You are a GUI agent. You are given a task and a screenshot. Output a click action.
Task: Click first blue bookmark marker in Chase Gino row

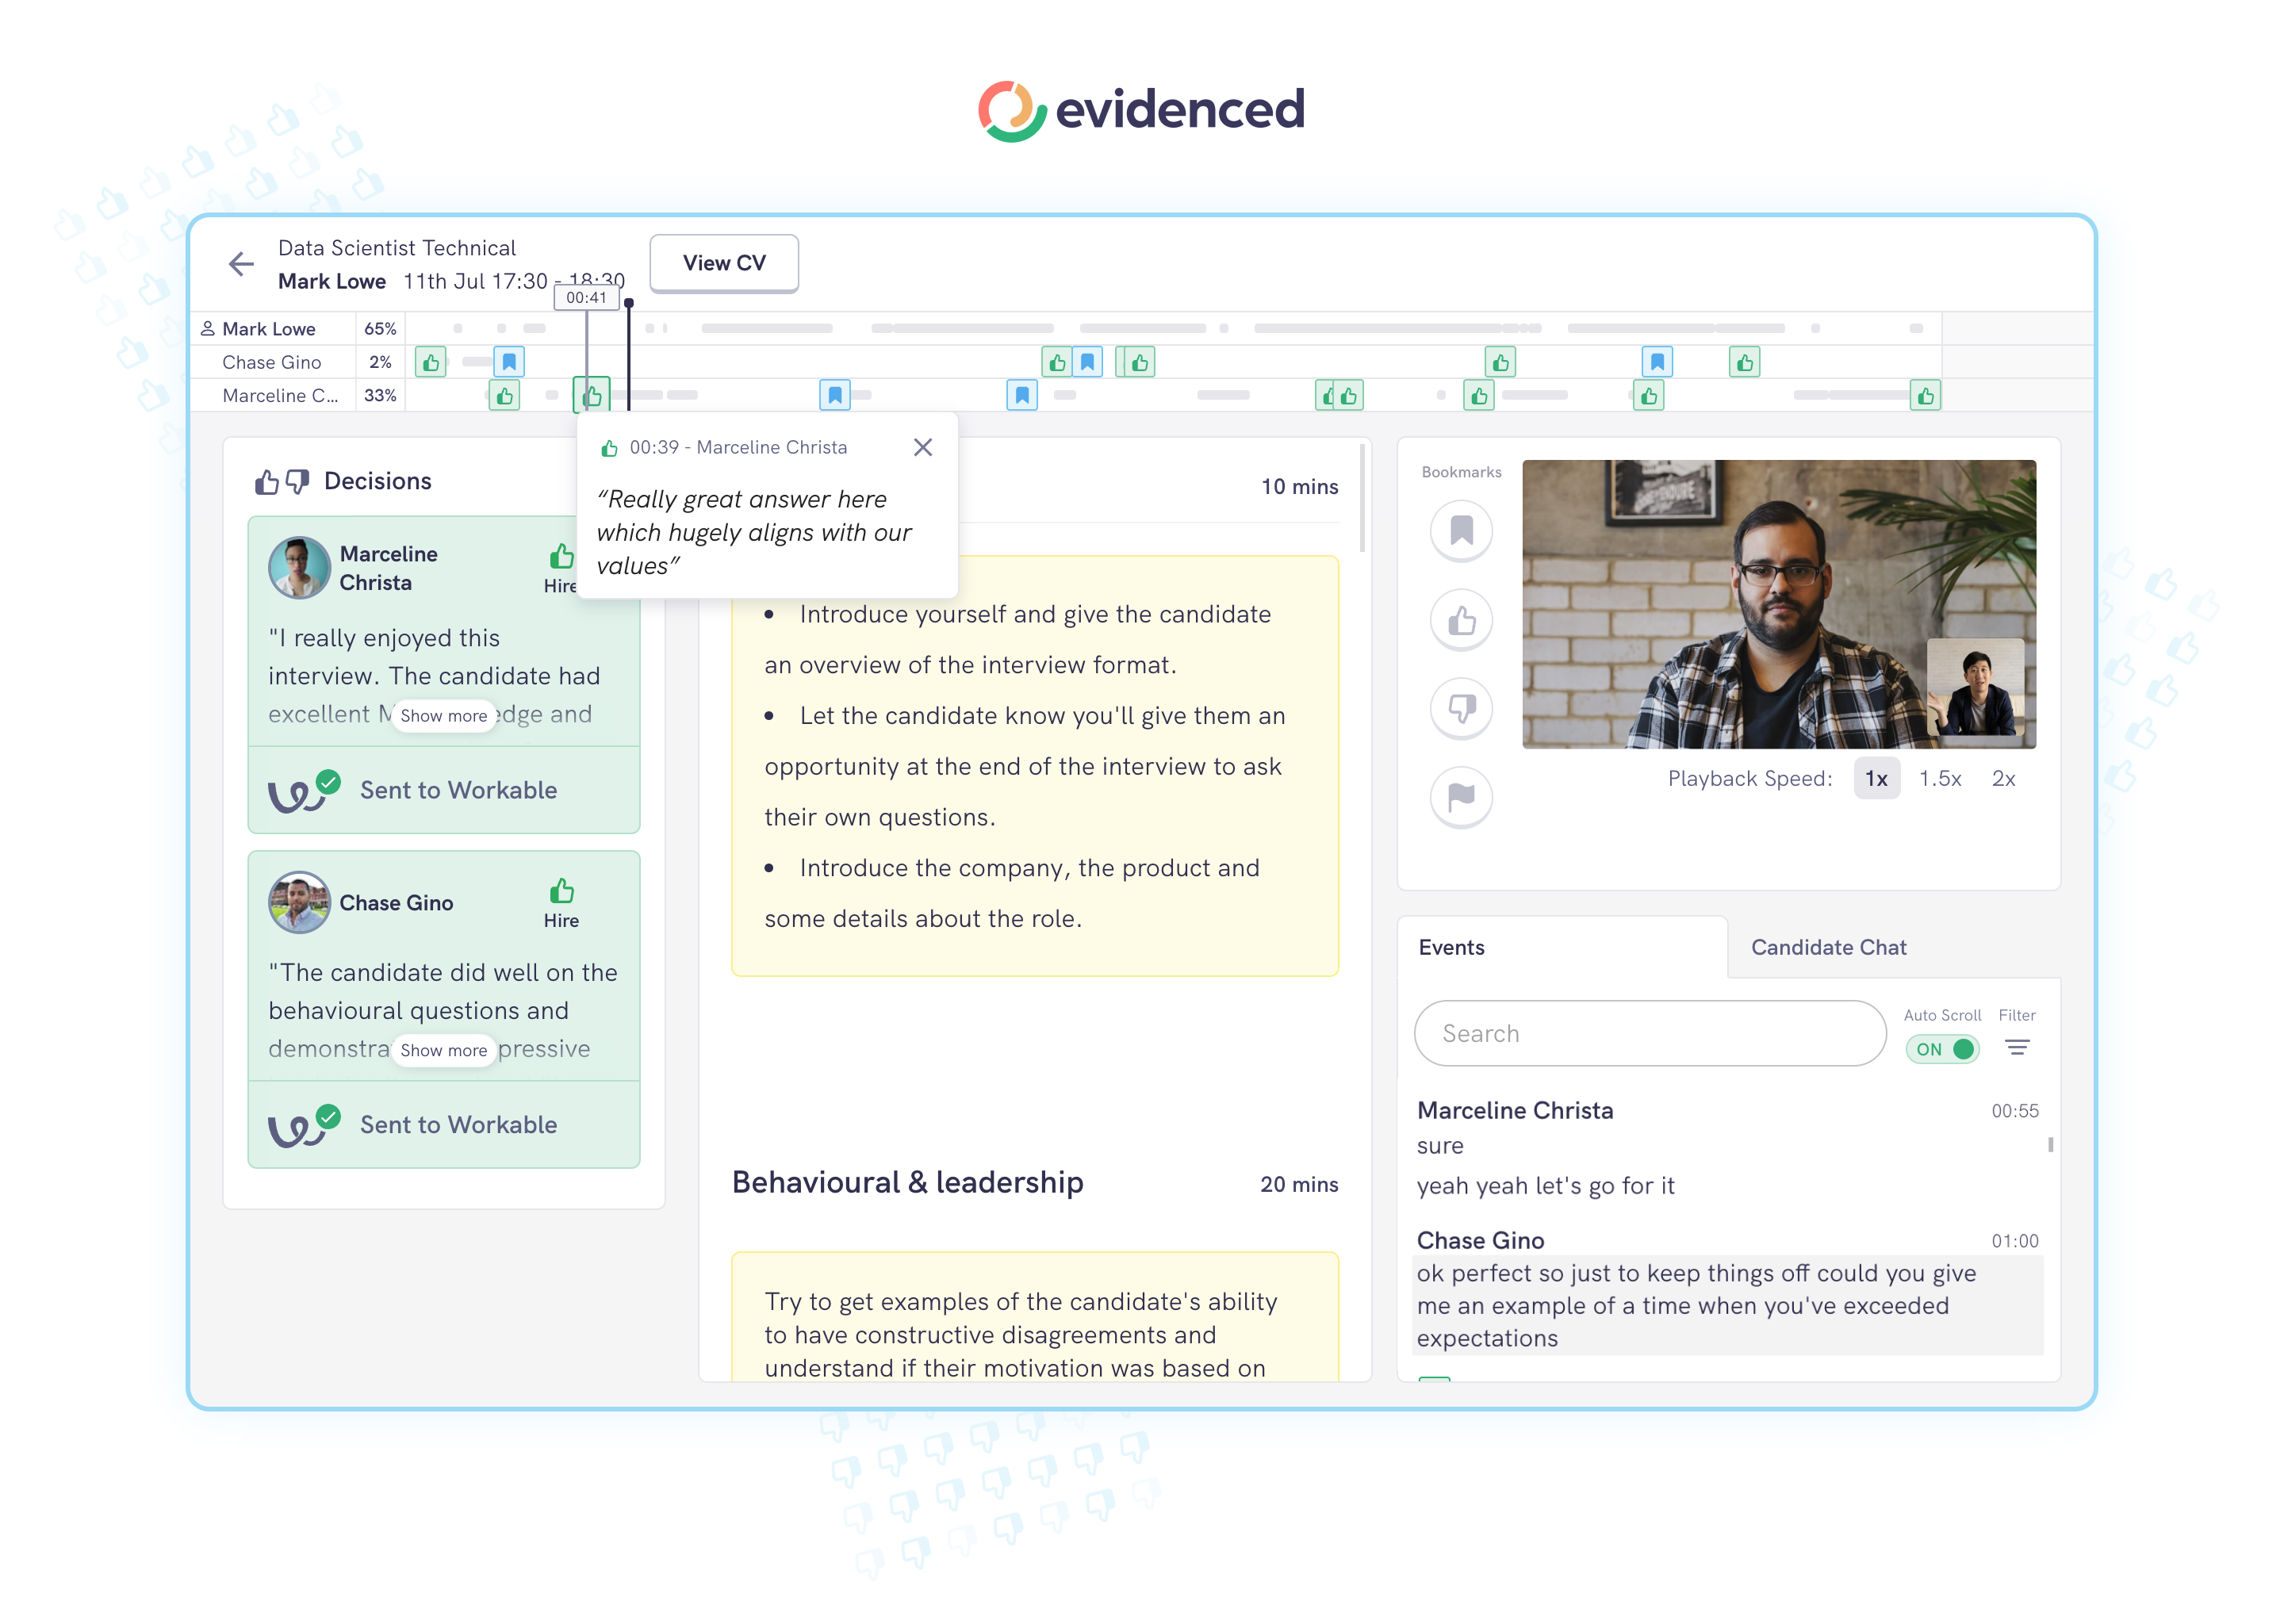[509, 362]
